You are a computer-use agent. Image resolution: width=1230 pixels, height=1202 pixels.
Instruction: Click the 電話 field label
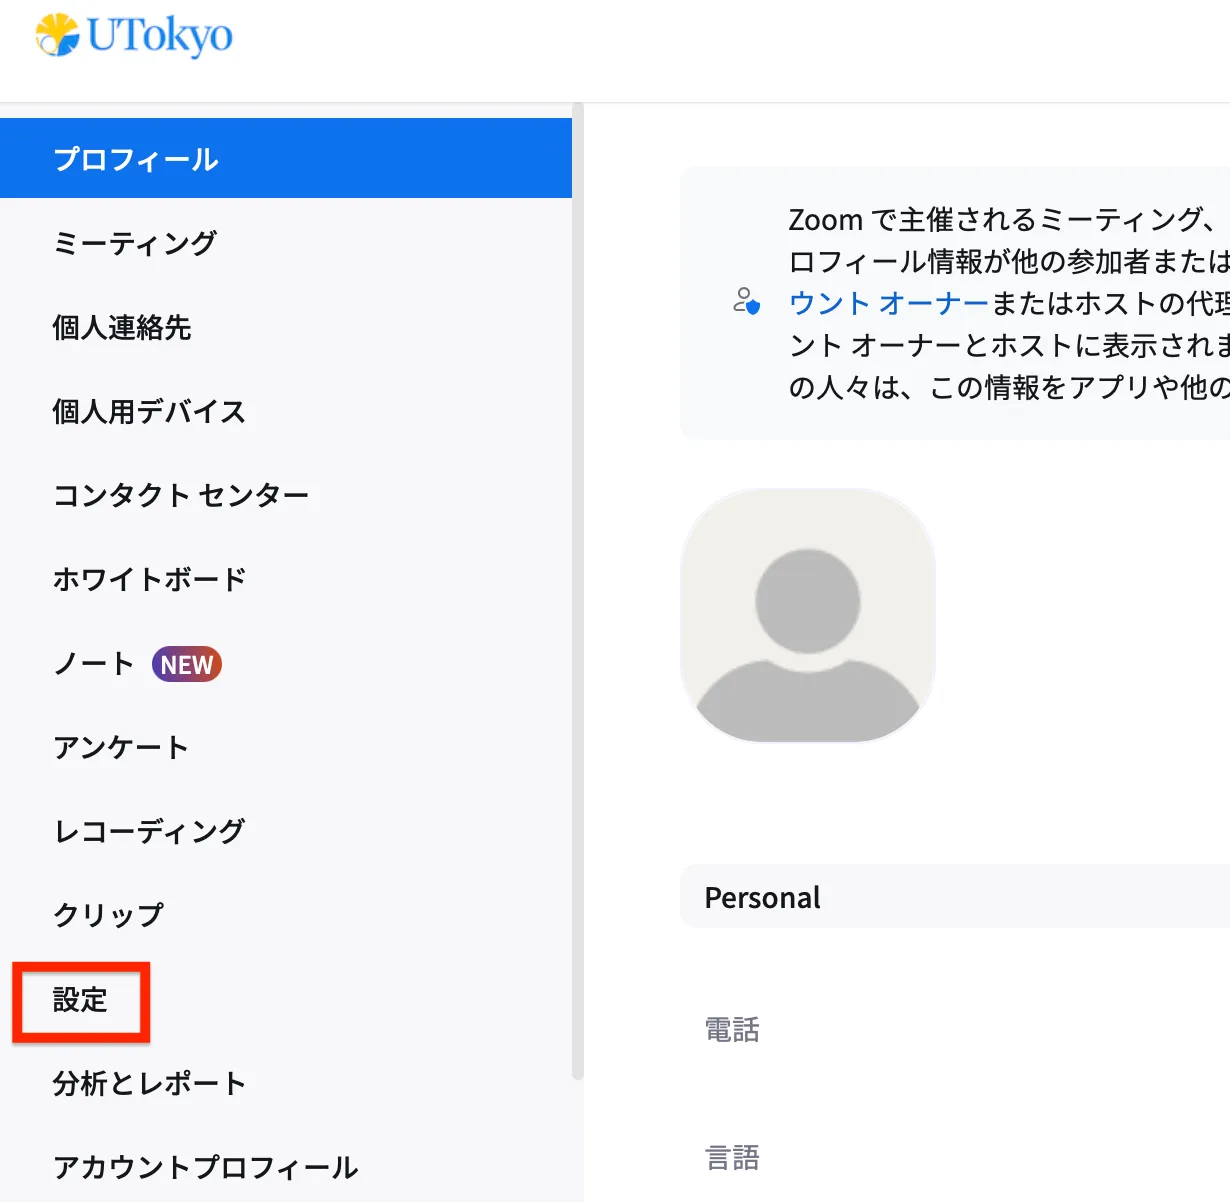tap(732, 1029)
